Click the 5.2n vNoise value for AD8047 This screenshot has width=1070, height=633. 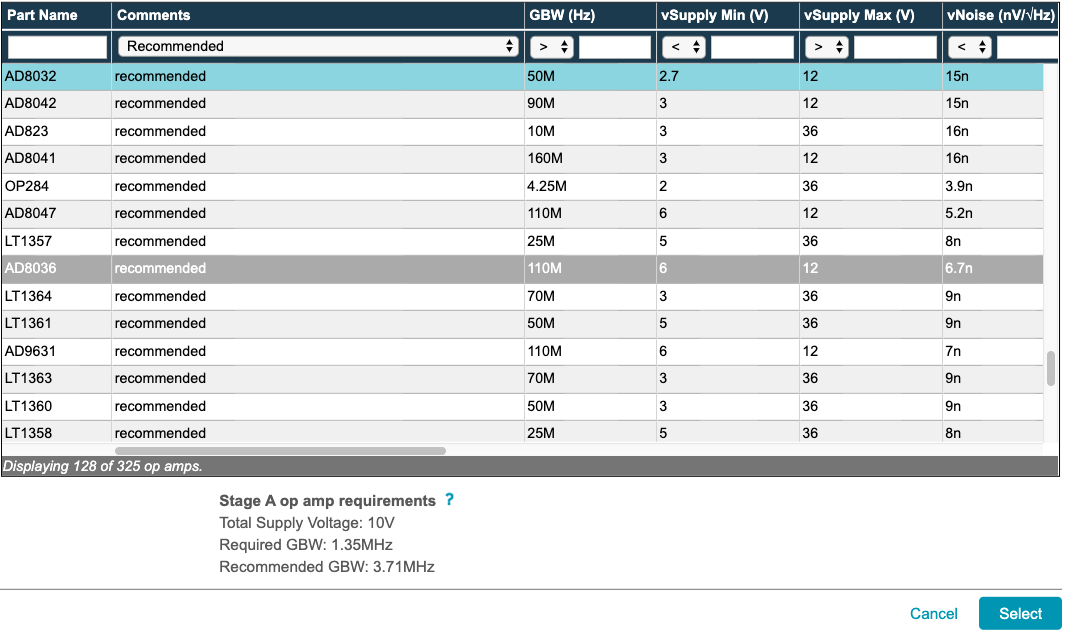click(959, 214)
